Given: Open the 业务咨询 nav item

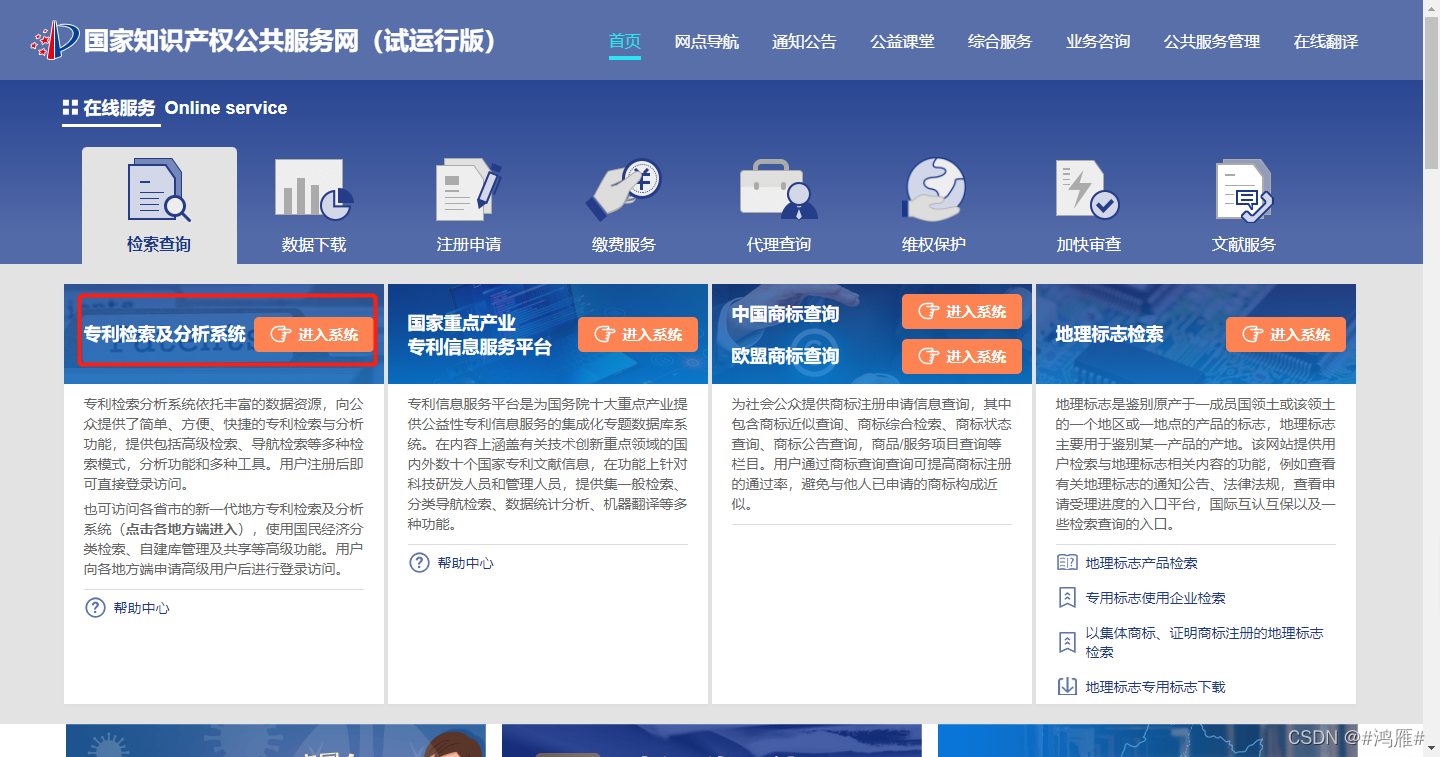Looking at the screenshot, I should pos(1098,42).
